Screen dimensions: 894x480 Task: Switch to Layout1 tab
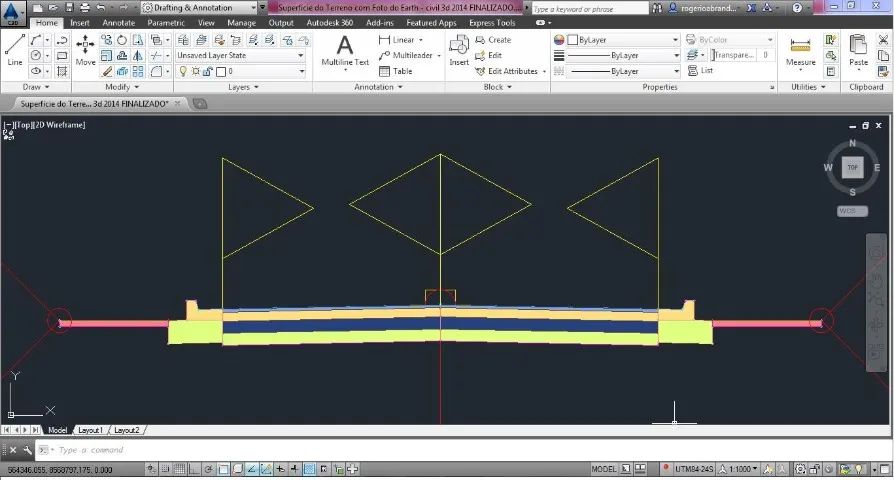pyautogui.click(x=90, y=430)
